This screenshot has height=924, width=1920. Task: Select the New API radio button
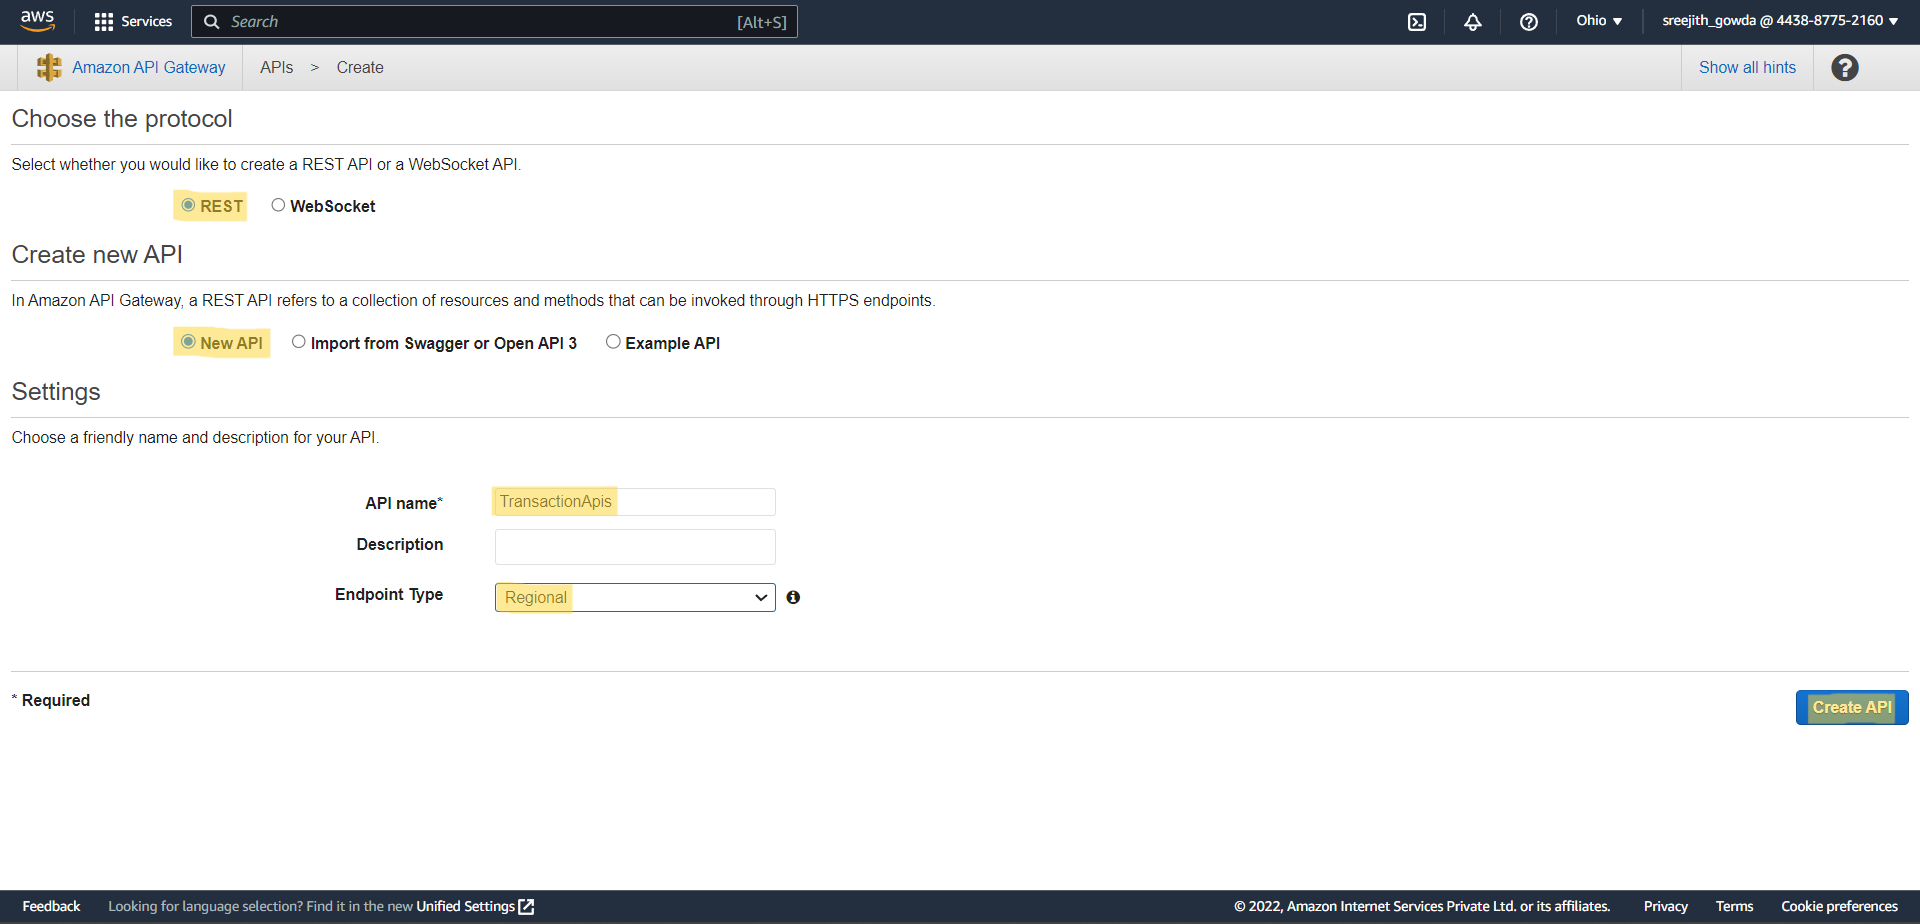pyautogui.click(x=188, y=342)
